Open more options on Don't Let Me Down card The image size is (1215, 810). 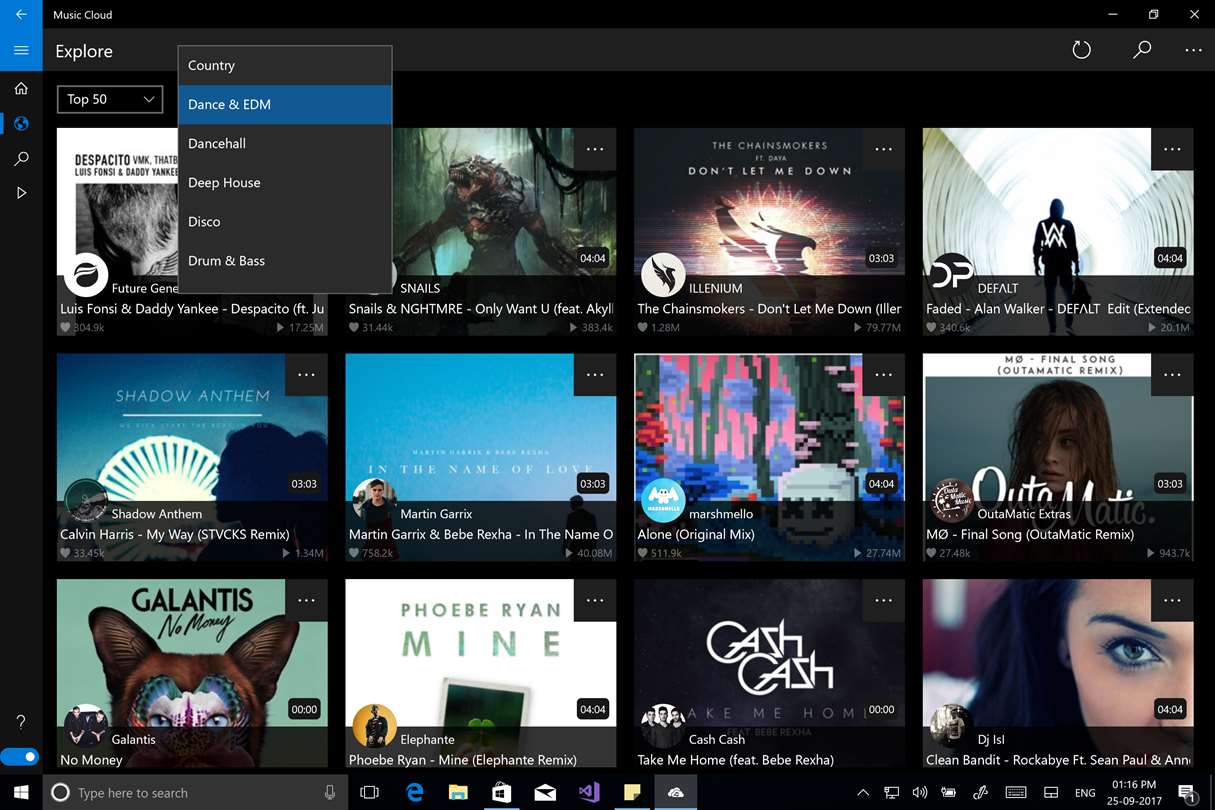884,149
